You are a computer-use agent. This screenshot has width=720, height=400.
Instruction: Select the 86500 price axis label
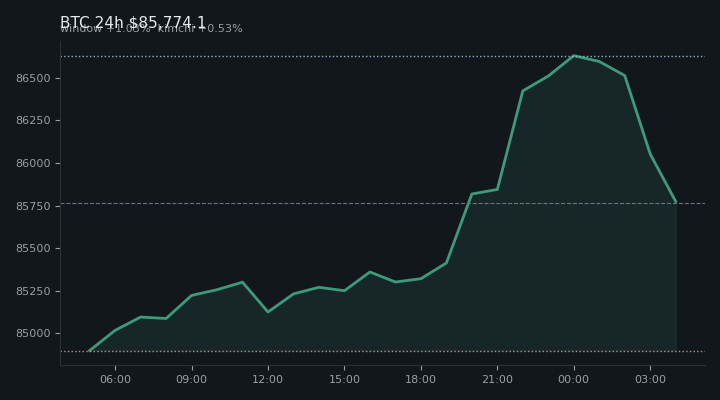click(33, 78)
